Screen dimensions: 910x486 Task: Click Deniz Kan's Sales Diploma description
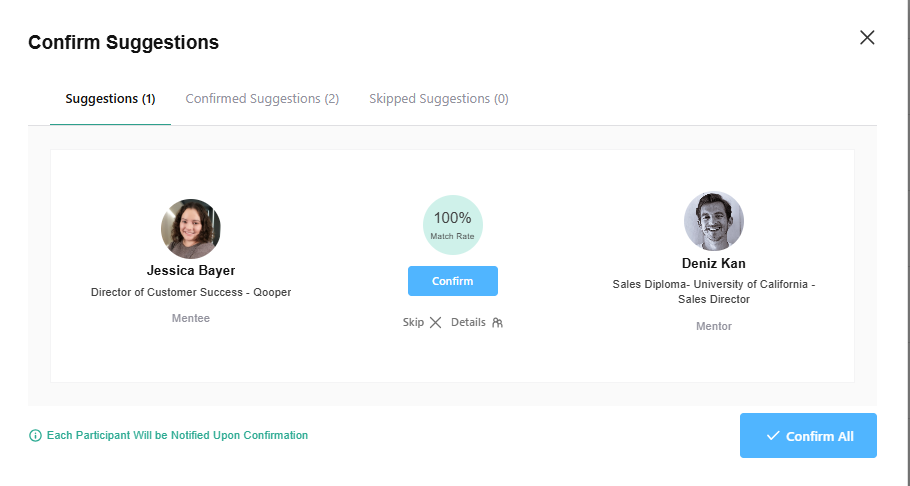tap(713, 292)
